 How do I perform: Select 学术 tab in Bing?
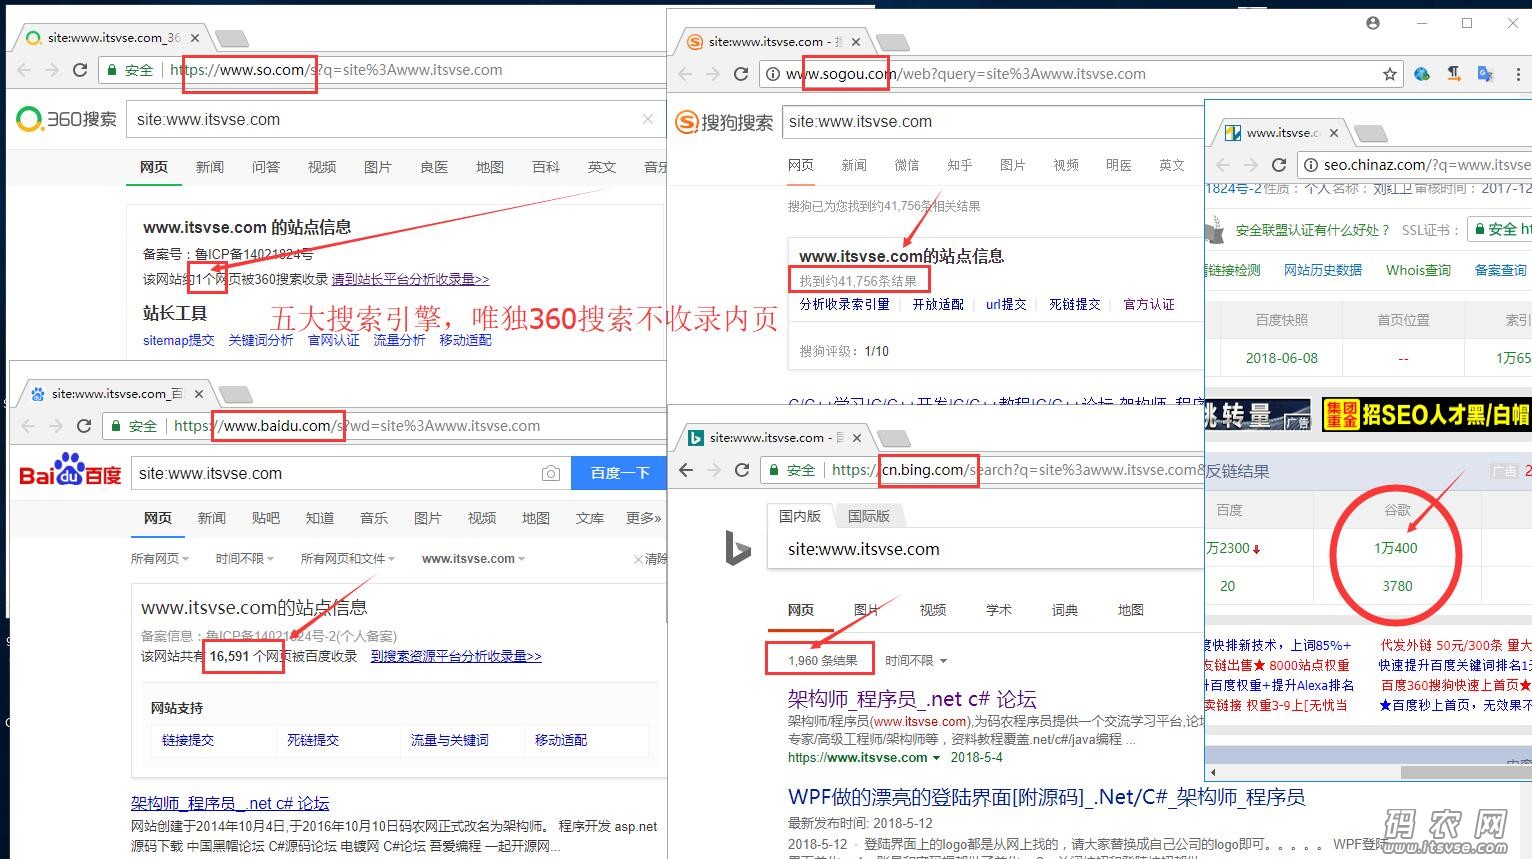tap(999, 610)
